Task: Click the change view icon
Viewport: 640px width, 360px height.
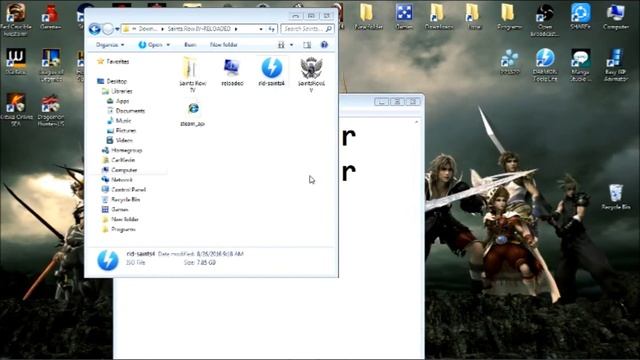Action: tap(281, 45)
